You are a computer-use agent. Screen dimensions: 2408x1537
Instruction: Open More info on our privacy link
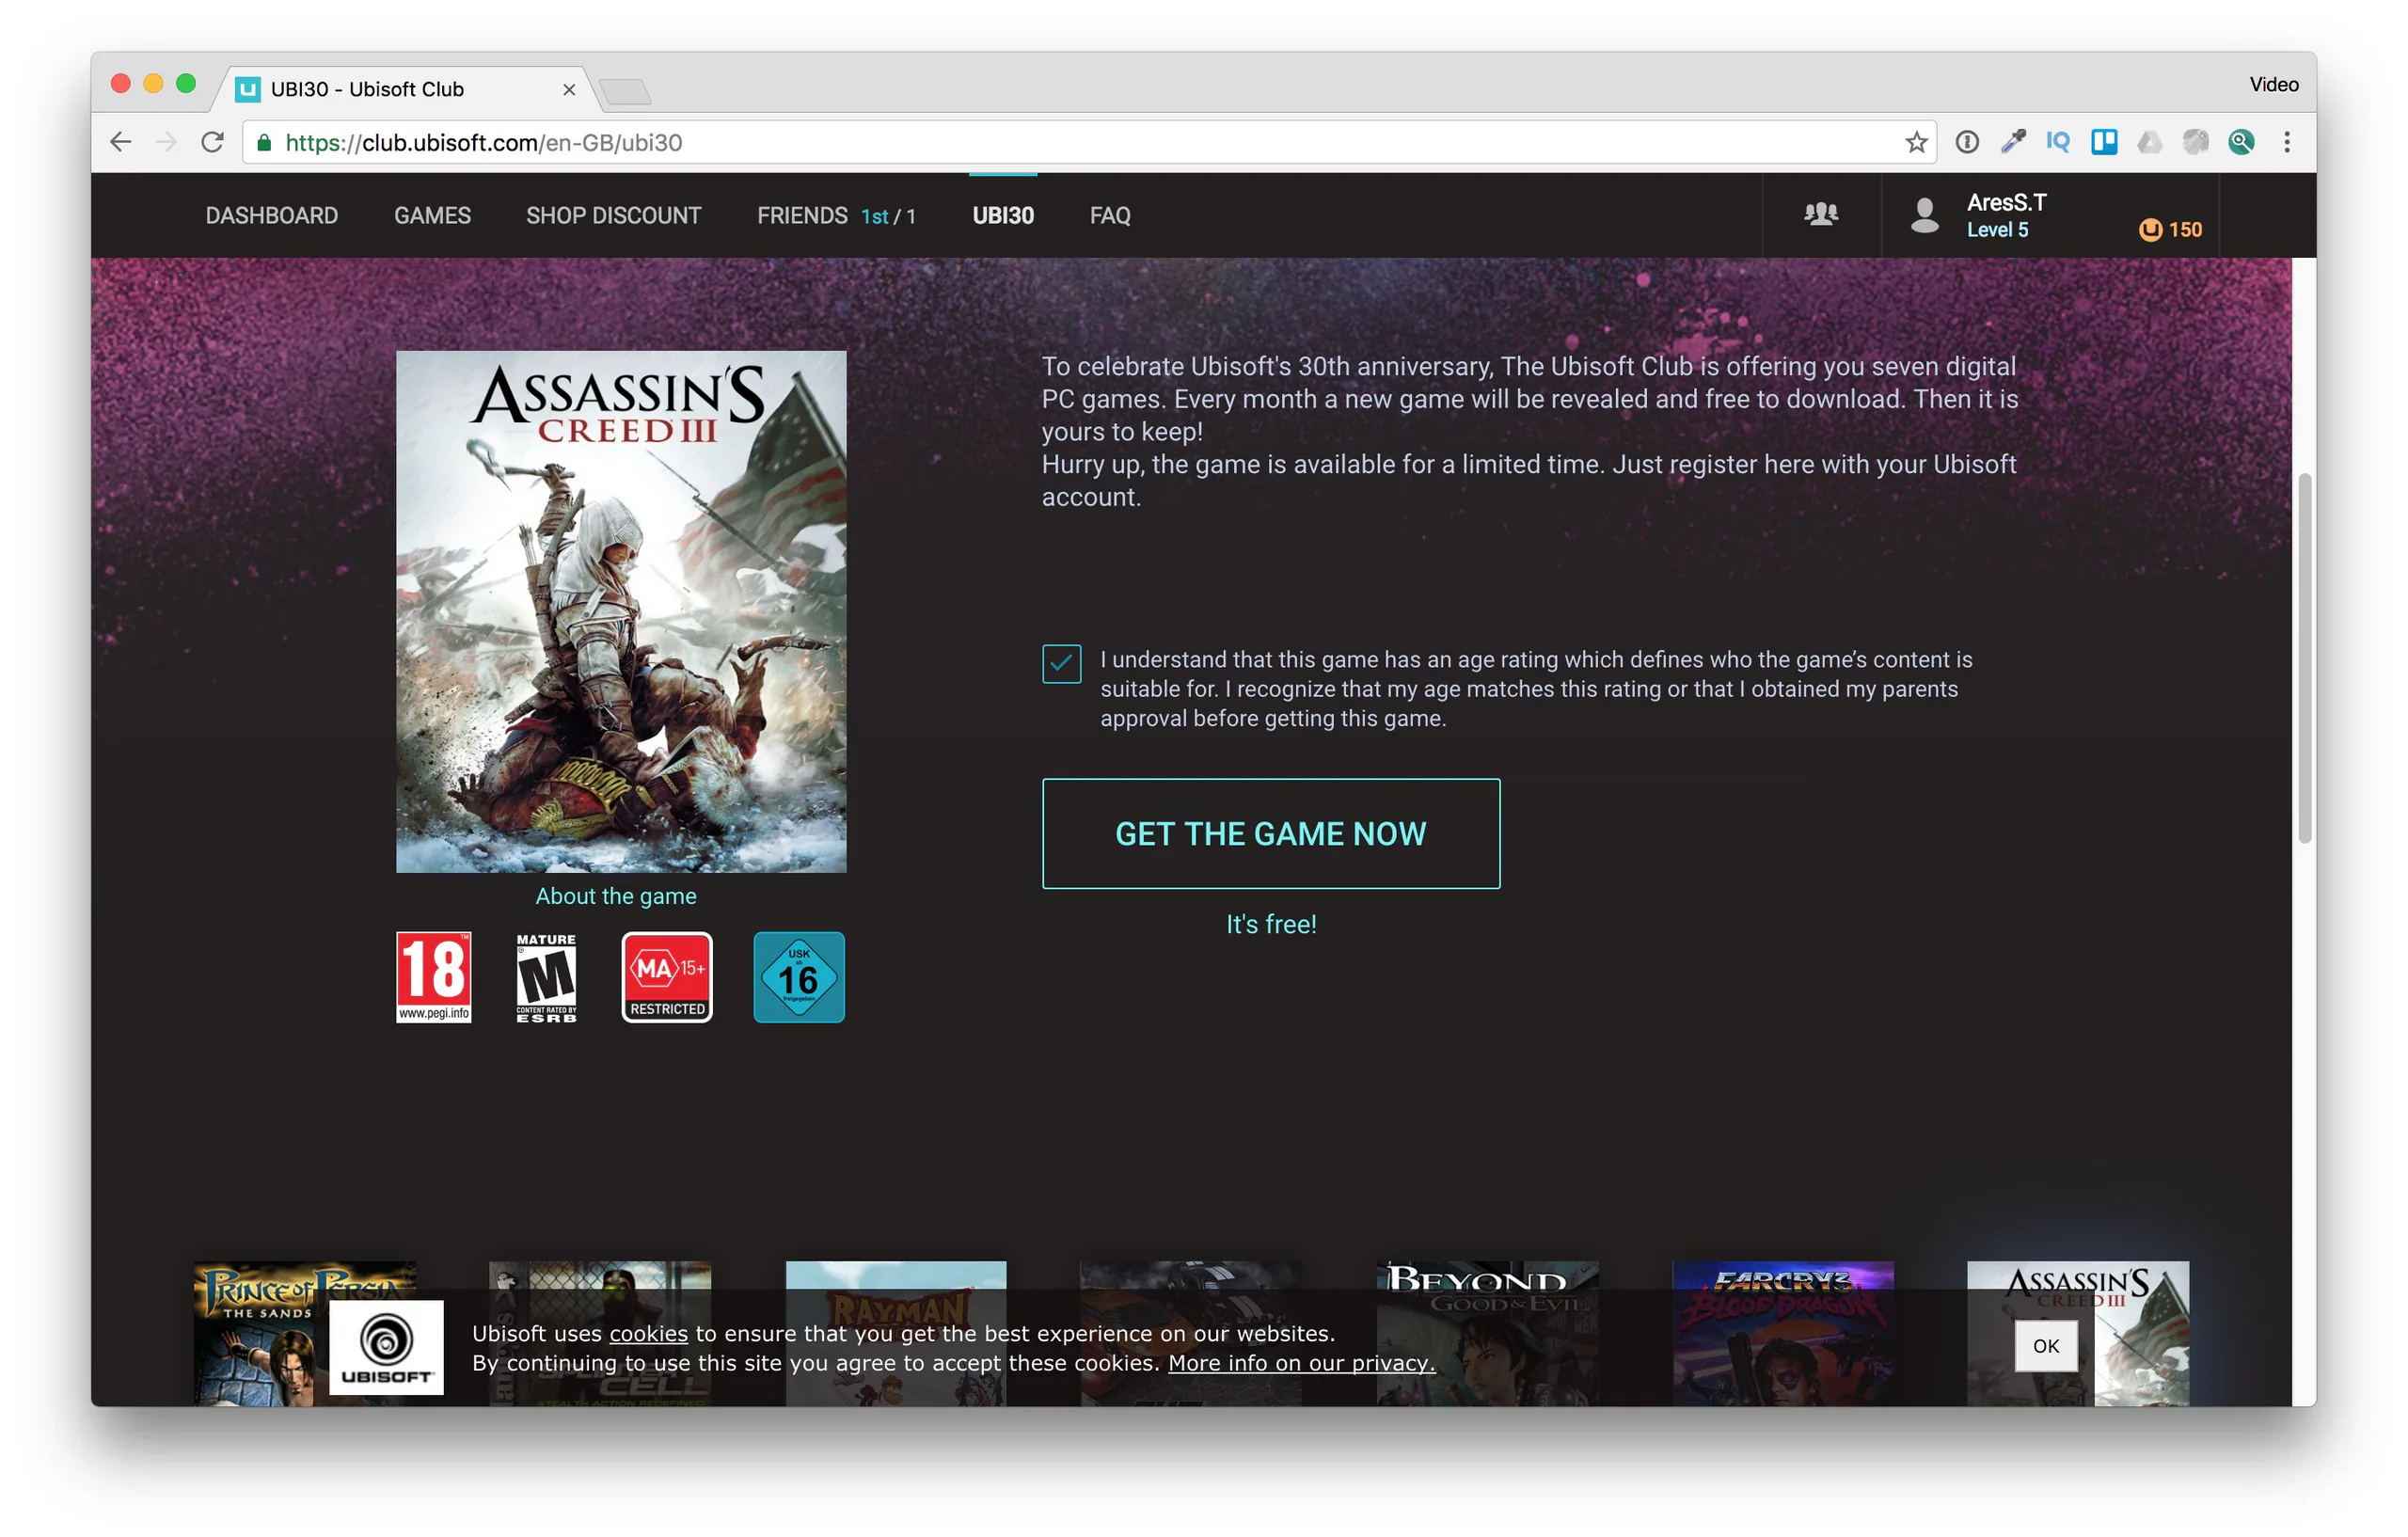(1301, 1363)
